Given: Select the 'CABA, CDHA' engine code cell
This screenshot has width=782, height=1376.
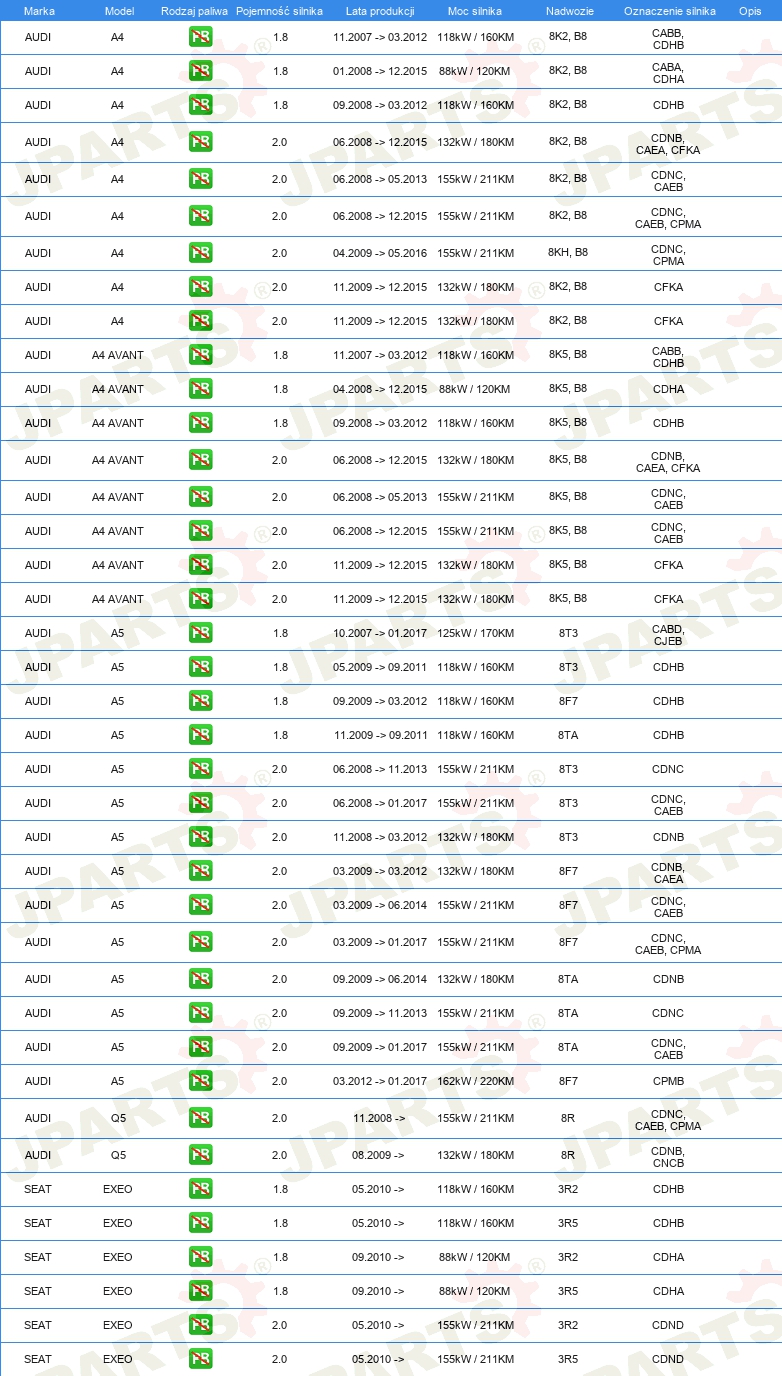Looking at the screenshot, I should pos(668,73).
